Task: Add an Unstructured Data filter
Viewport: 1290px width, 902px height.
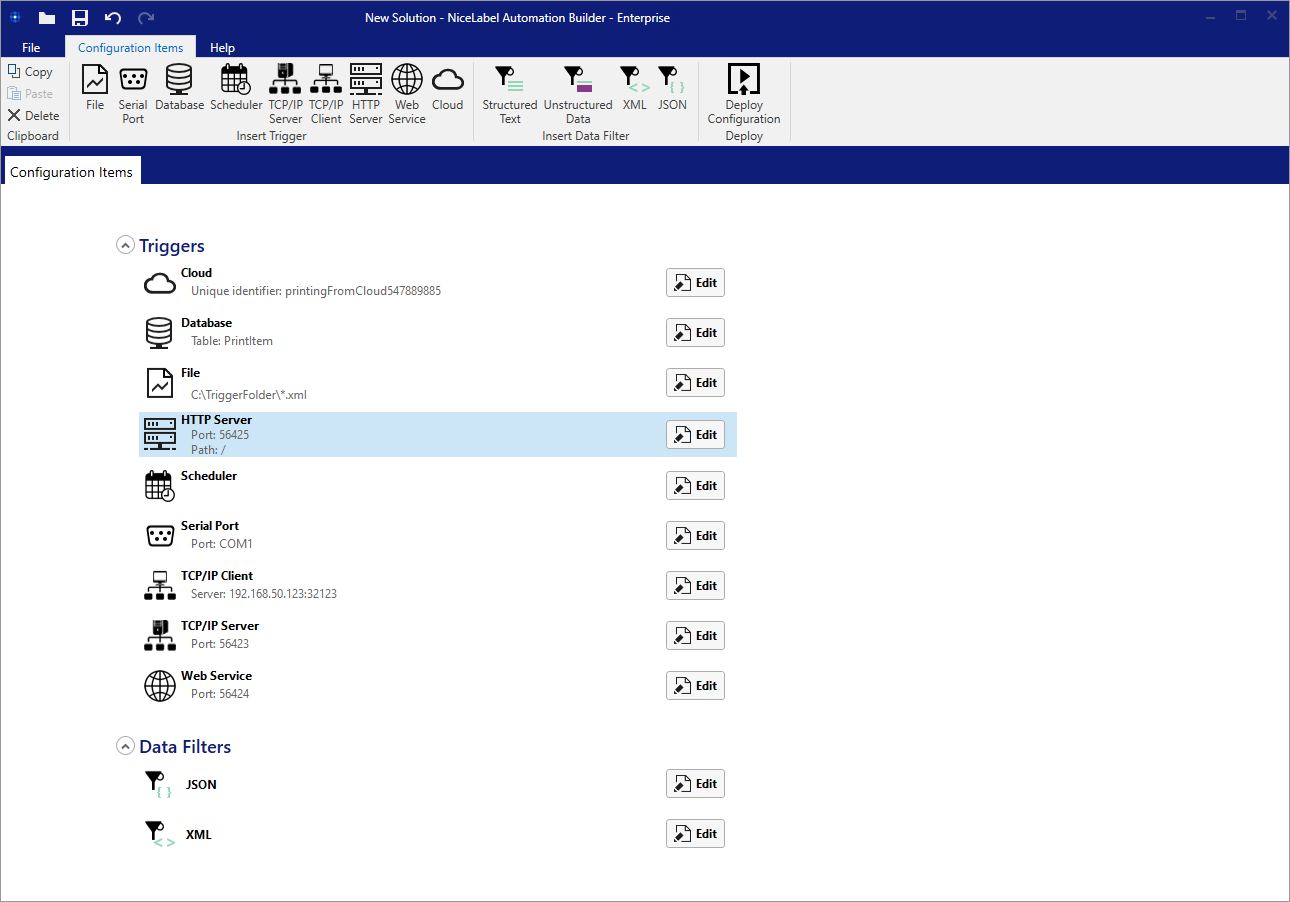Action: click(578, 94)
